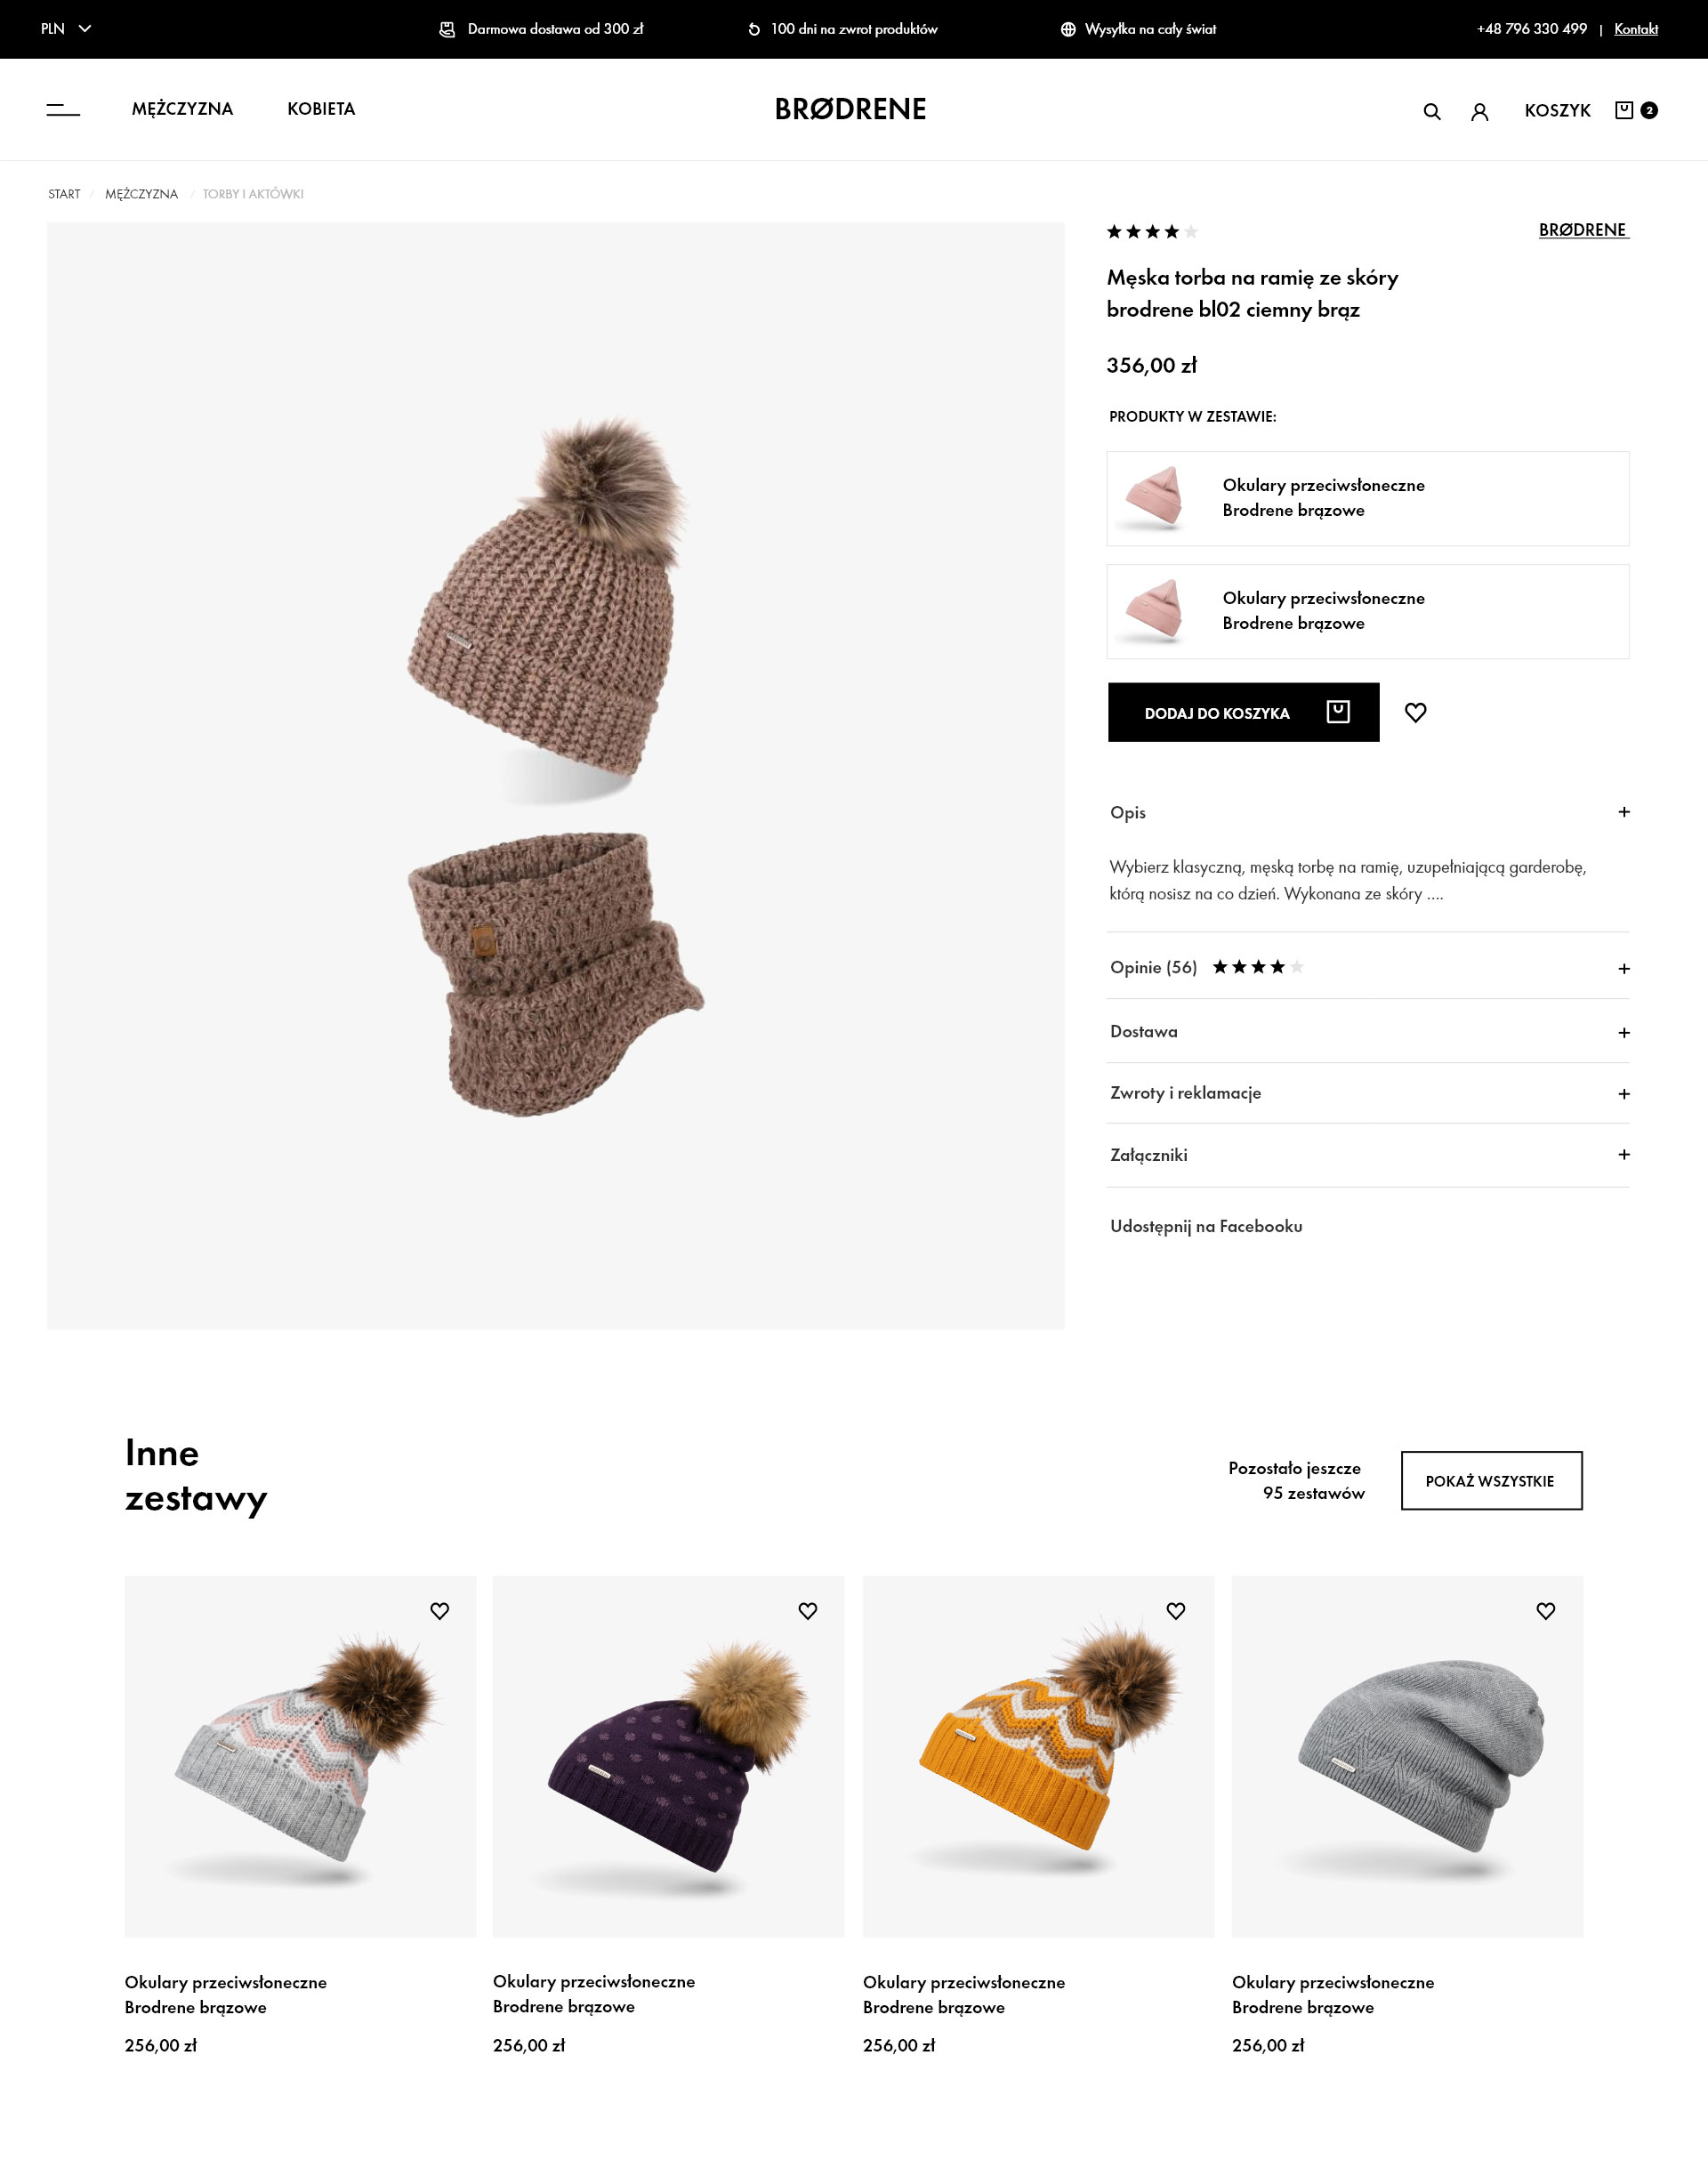Expand Zwroty i reklamacje section

pos(1368,1093)
